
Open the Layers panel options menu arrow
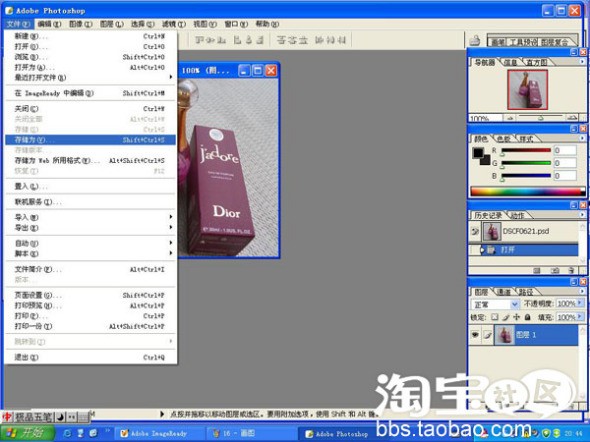pyautogui.click(x=582, y=291)
